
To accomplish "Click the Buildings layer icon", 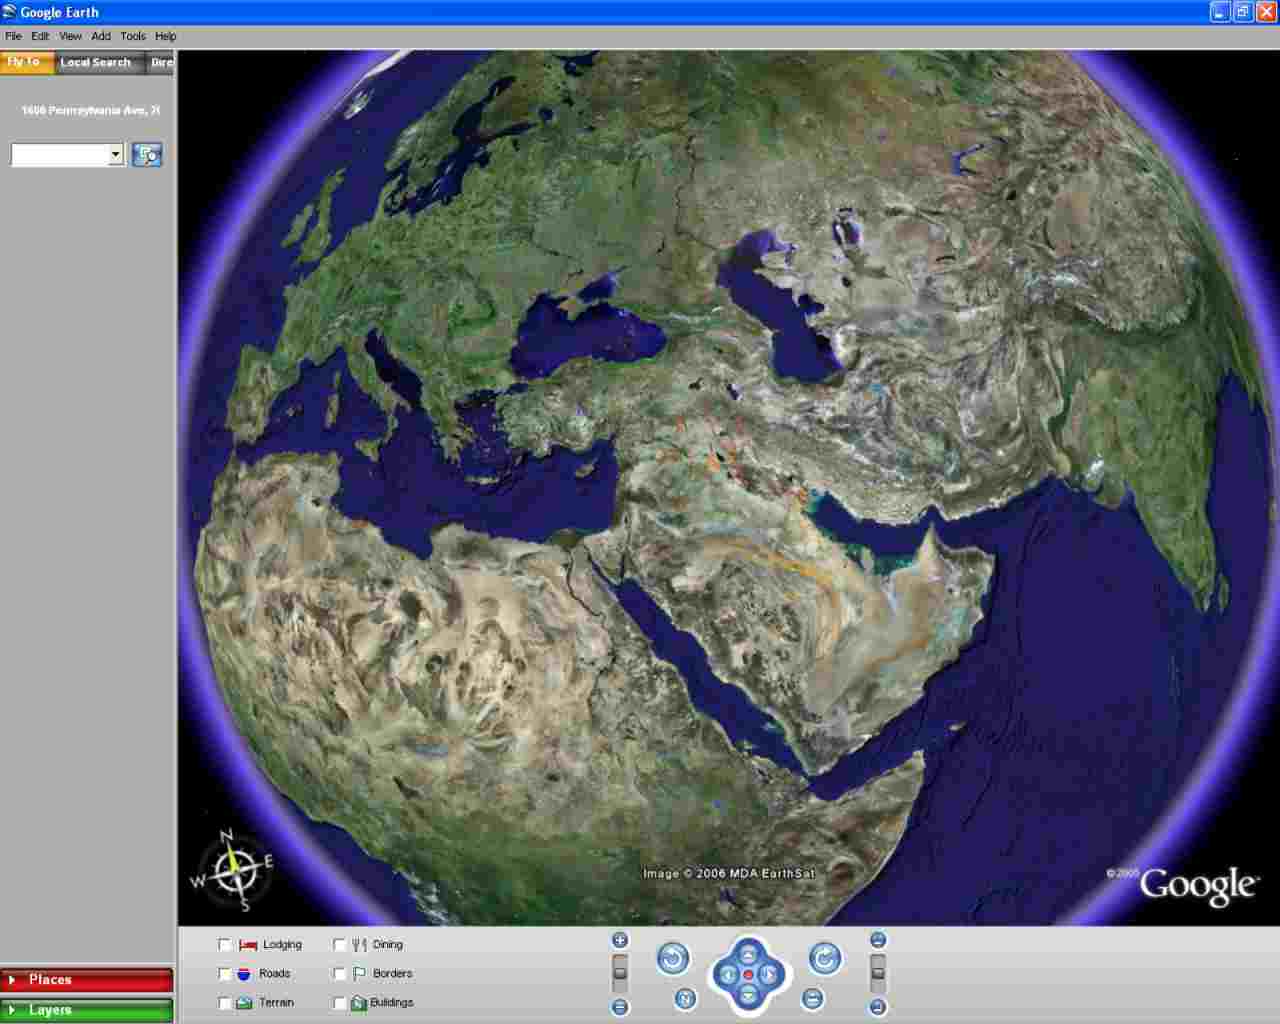I will pyautogui.click(x=359, y=1003).
